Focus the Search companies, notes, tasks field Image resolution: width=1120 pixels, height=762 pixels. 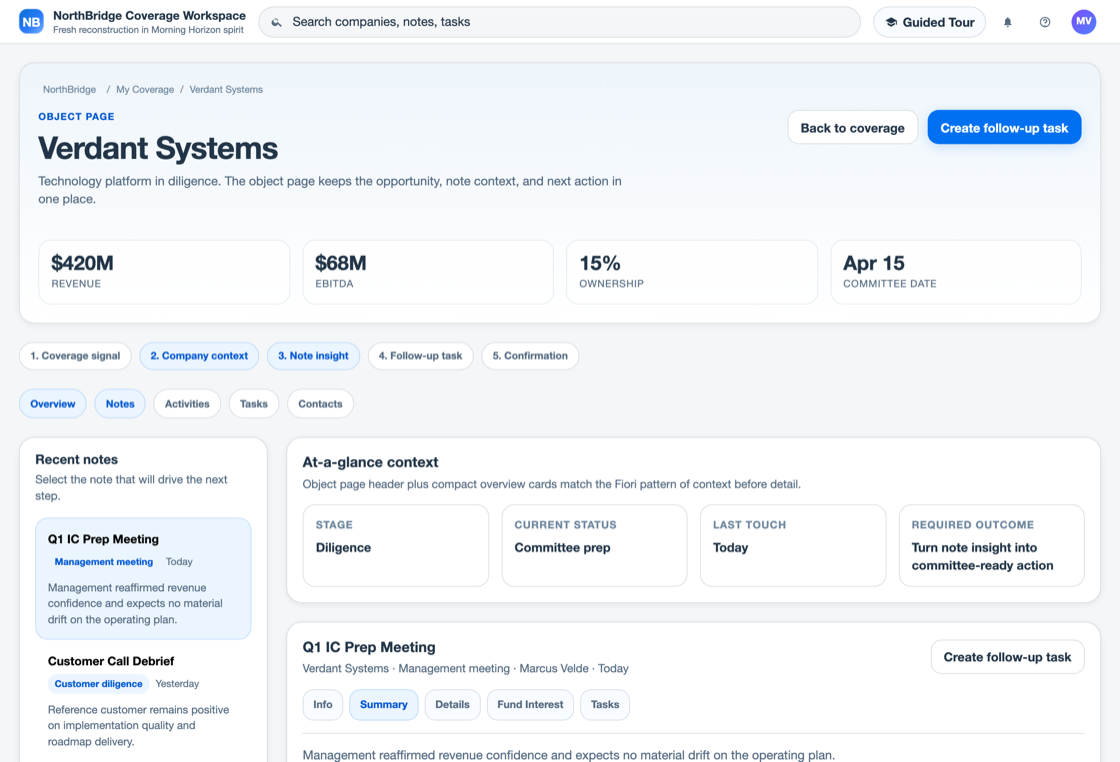[559, 22]
